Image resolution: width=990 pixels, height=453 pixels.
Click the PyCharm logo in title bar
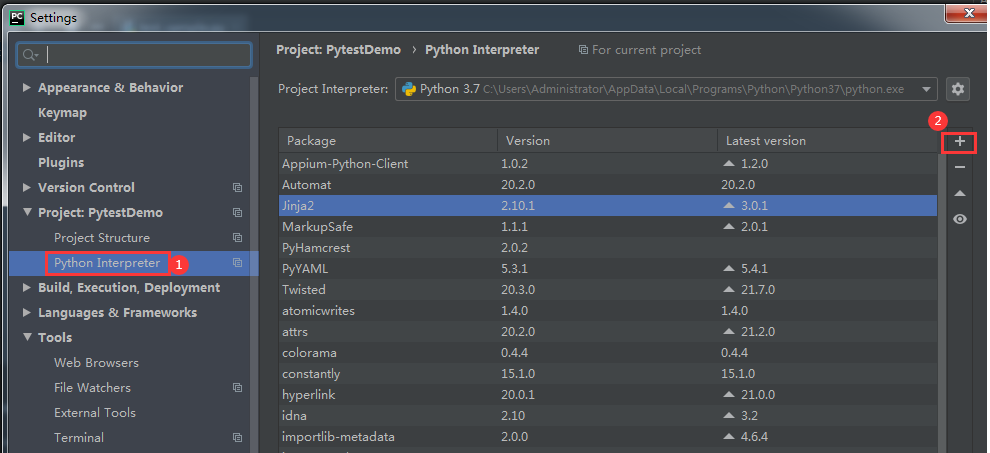[17, 18]
